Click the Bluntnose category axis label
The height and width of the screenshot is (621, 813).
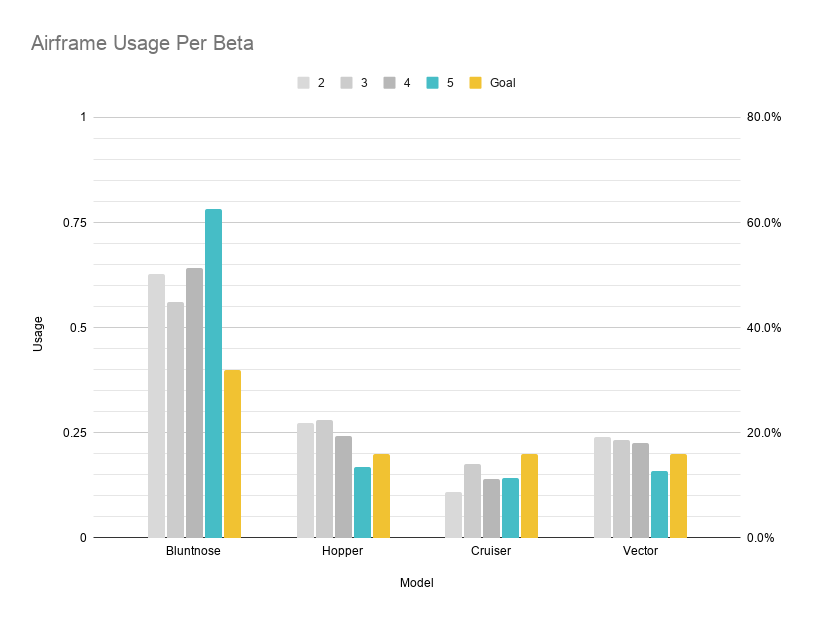193,551
